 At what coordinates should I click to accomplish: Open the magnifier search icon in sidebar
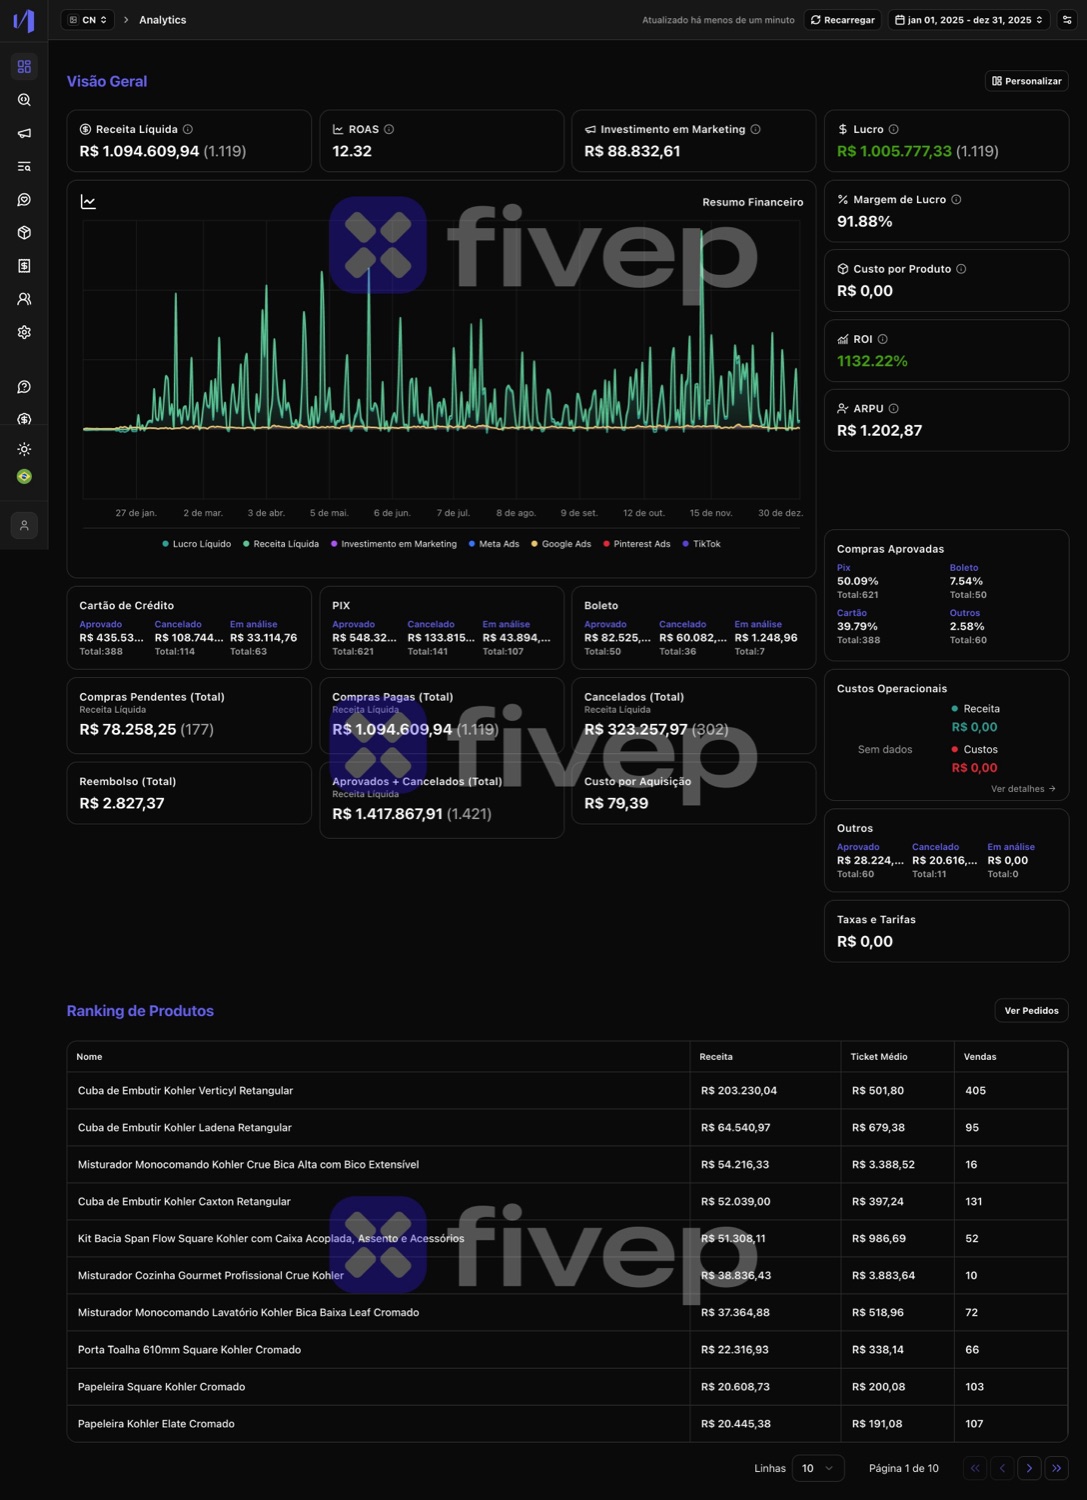tap(24, 100)
